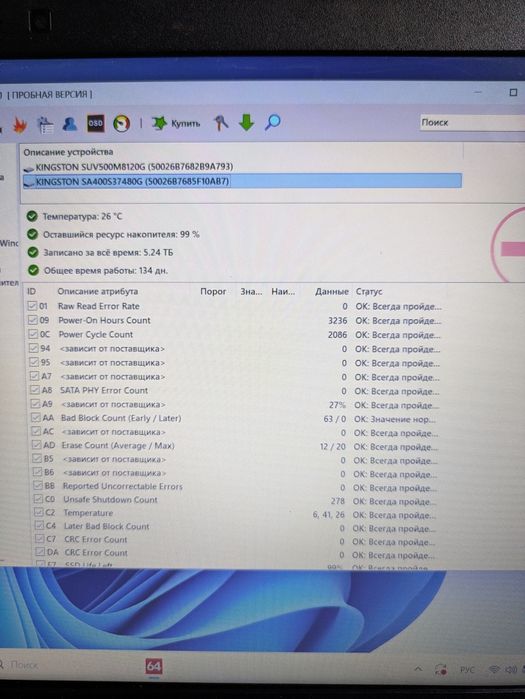525x699 pixels.
Task: Toggle checkbox for BB Reported Uncorrectable Errors
Action: [38, 485]
